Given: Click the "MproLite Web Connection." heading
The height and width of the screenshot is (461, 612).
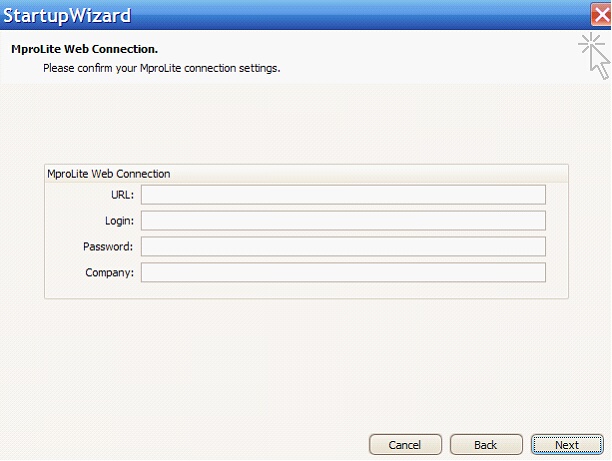Looking at the screenshot, I should pyautogui.click(x=84, y=49).
